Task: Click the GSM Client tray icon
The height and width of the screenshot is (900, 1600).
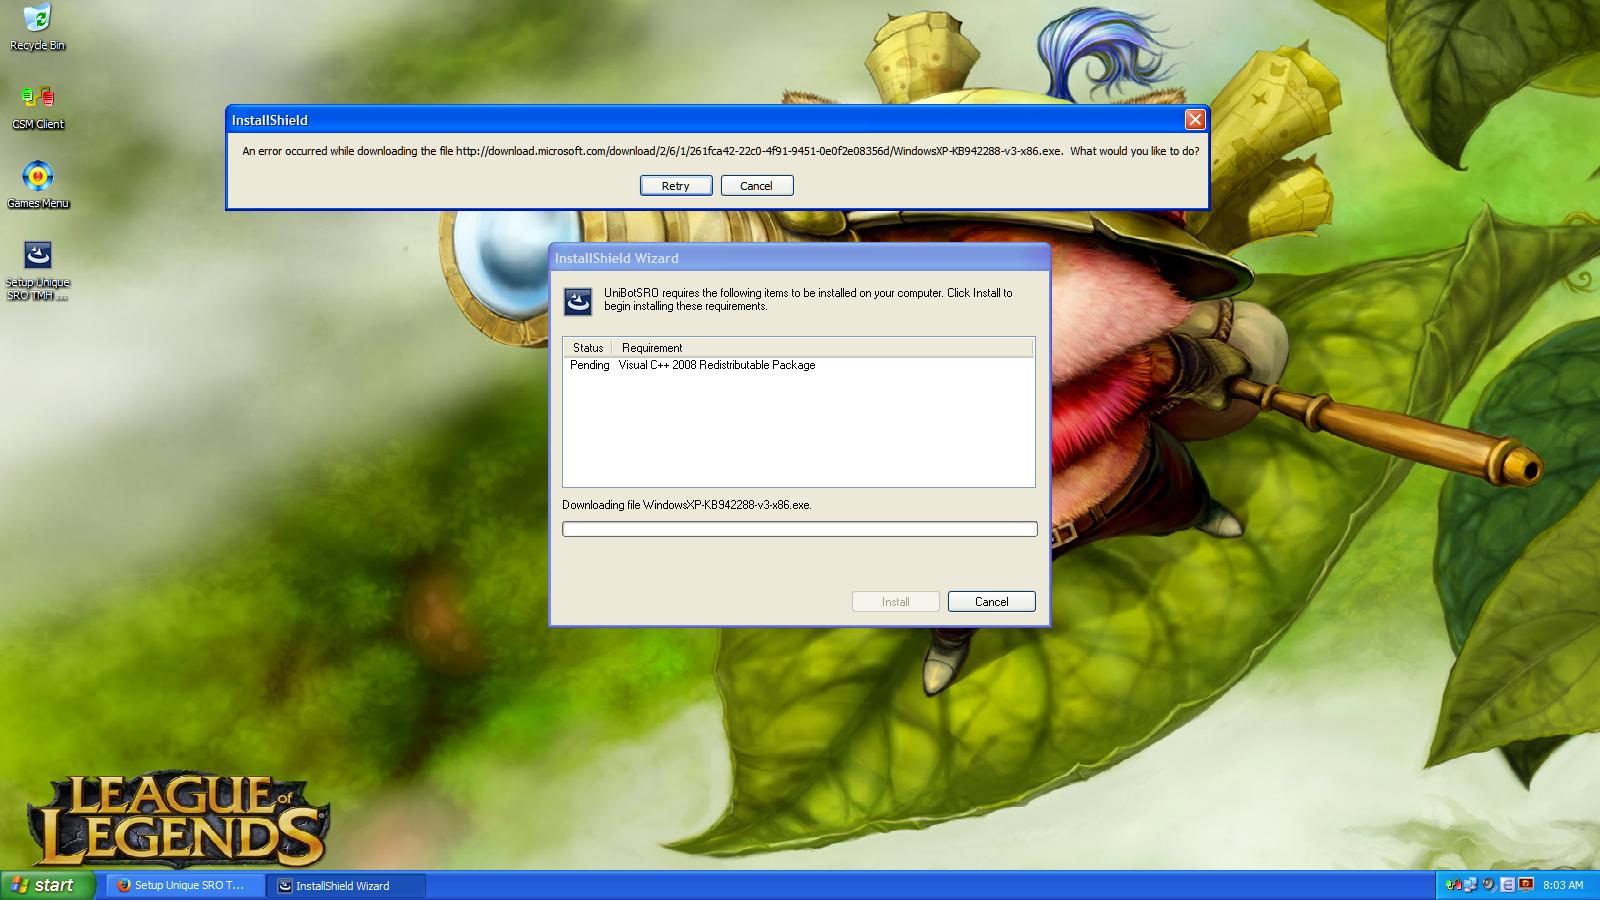Action: pos(1453,885)
